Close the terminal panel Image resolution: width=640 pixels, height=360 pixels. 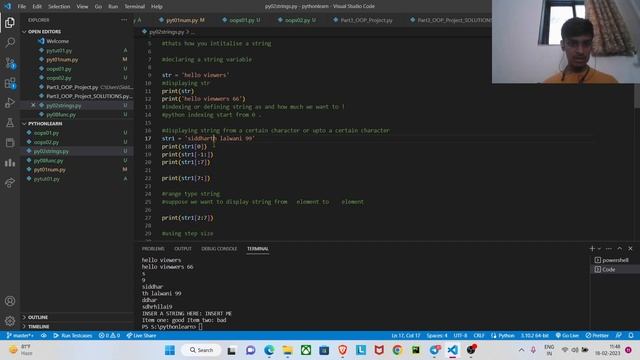pos(630,249)
